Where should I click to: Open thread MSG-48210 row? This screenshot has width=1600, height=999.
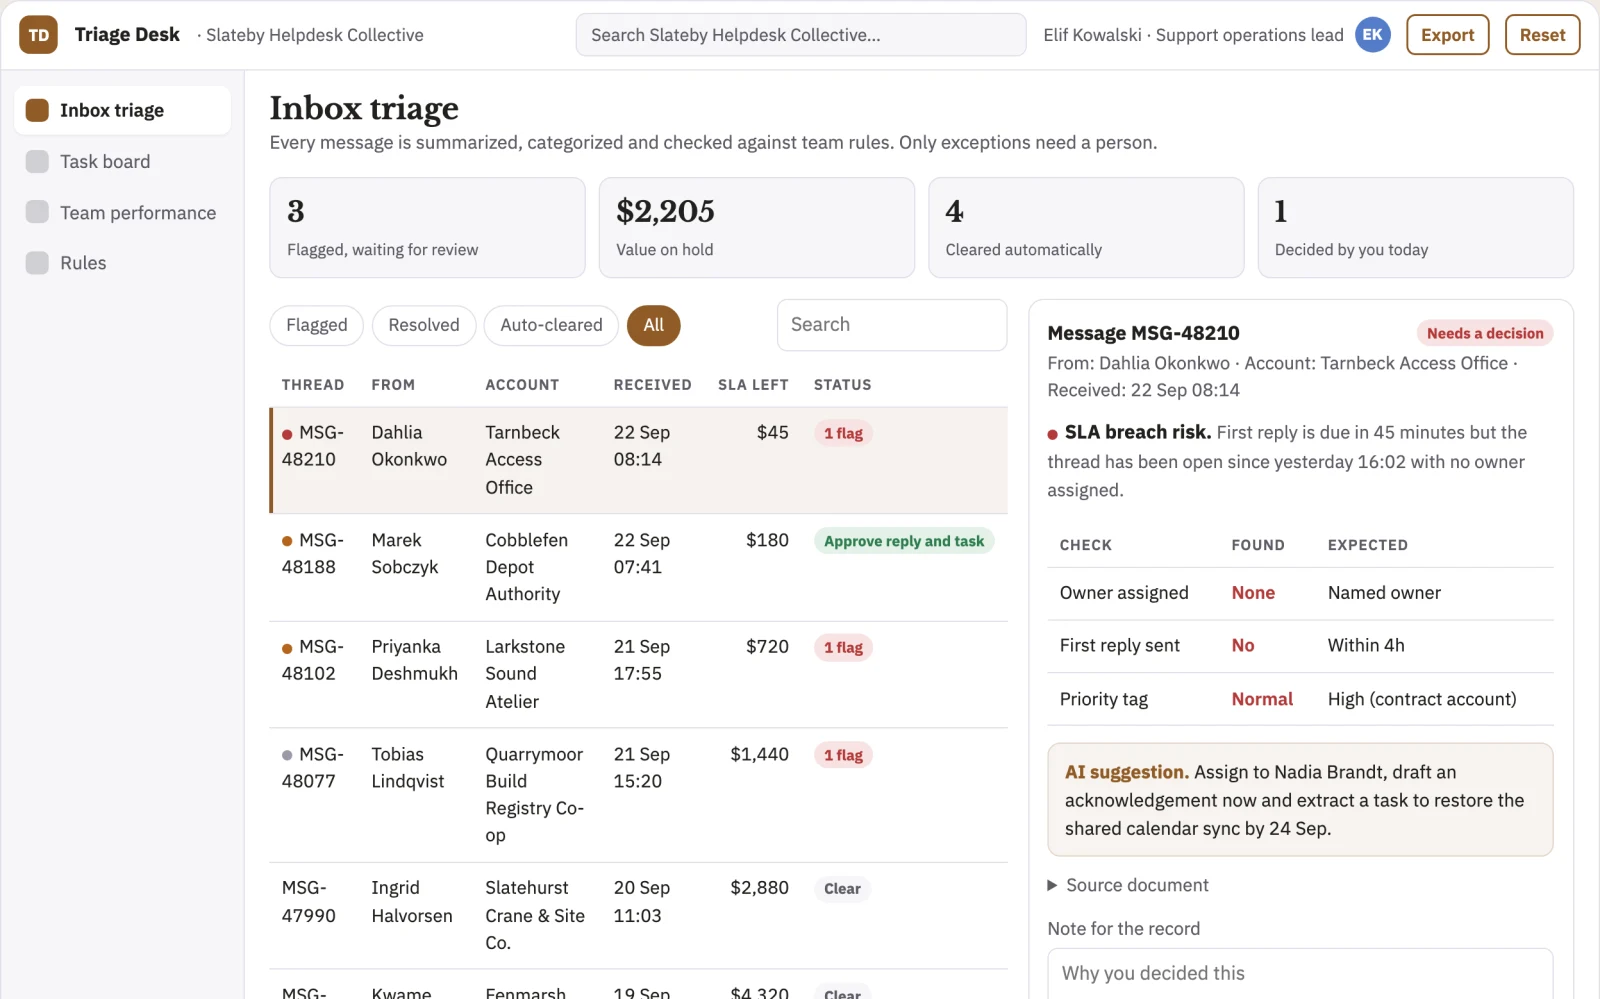point(639,460)
